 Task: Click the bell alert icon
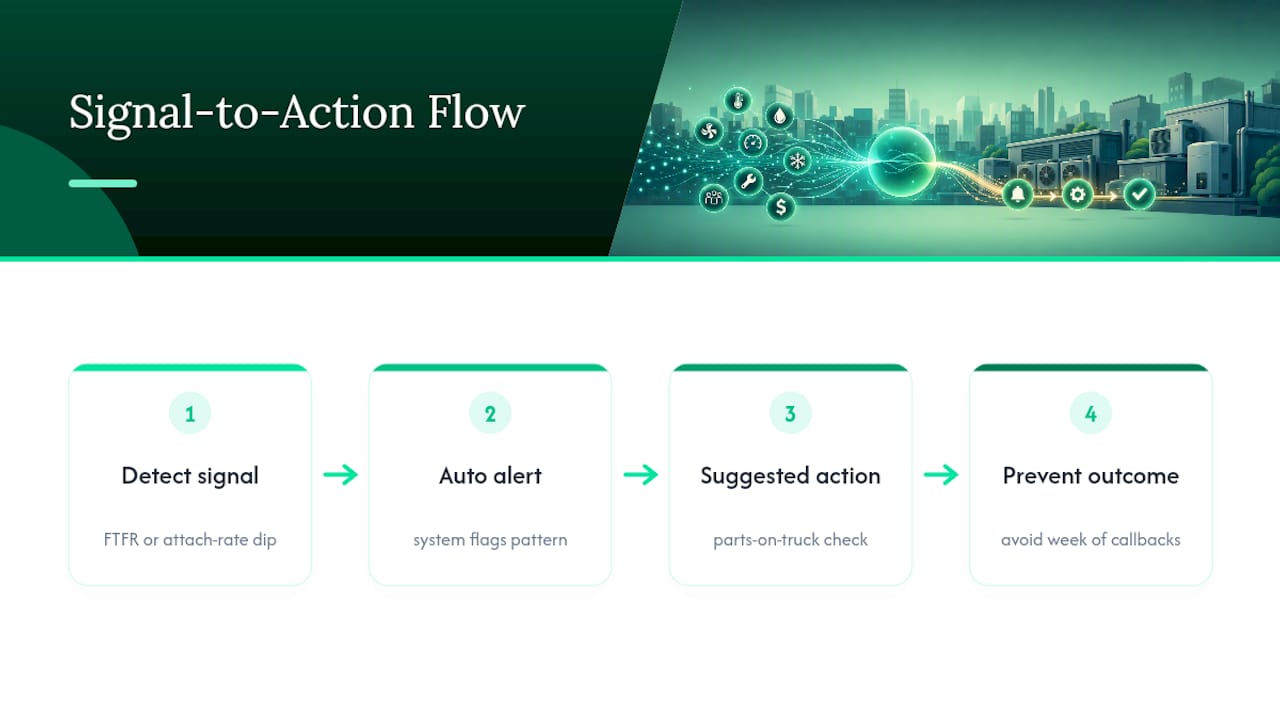tap(1018, 194)
